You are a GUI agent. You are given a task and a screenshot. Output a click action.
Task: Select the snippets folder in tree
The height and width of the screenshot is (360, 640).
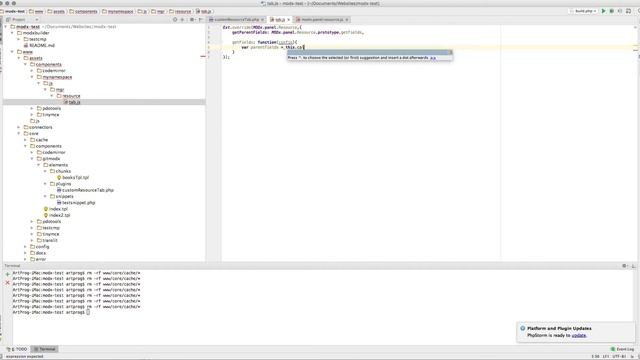click(62, 196)
